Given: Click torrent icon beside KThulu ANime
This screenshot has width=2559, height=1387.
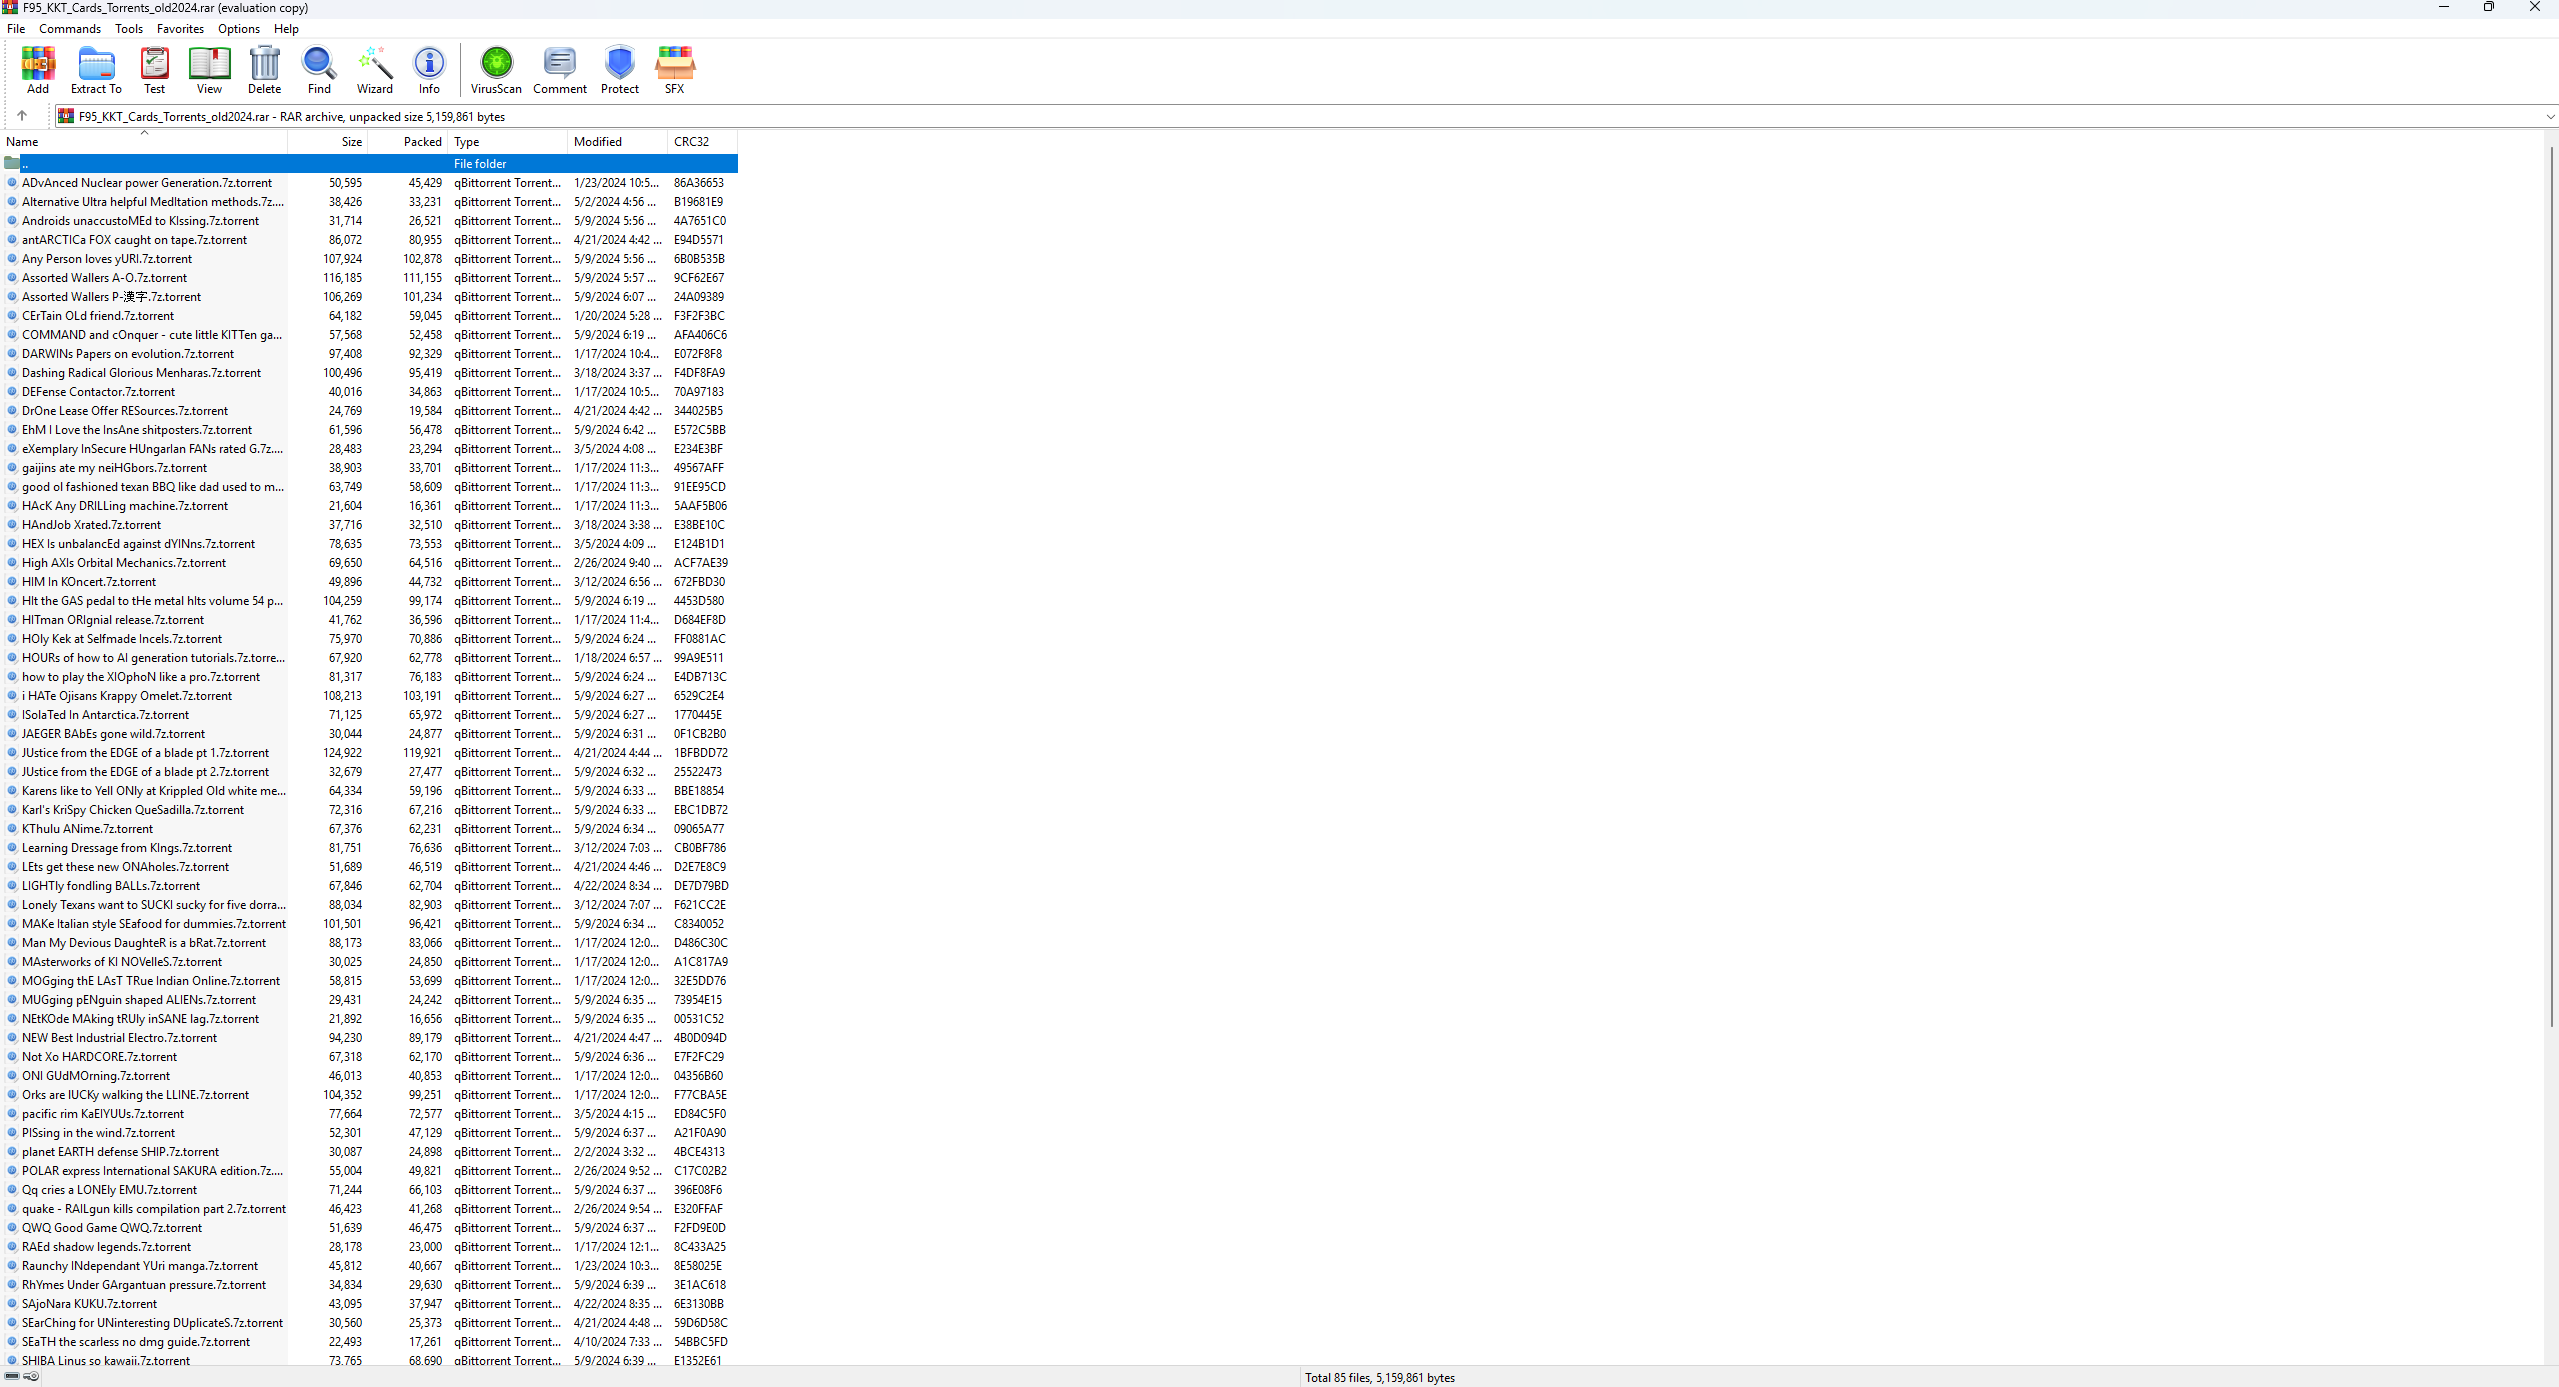Looking at the screenshot, I should click(12, 828).
